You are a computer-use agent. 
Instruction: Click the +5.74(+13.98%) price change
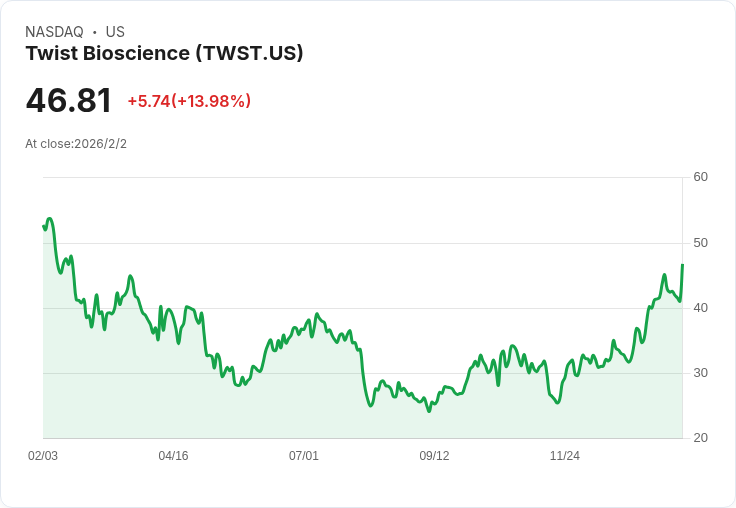click(x=189, y=101)
